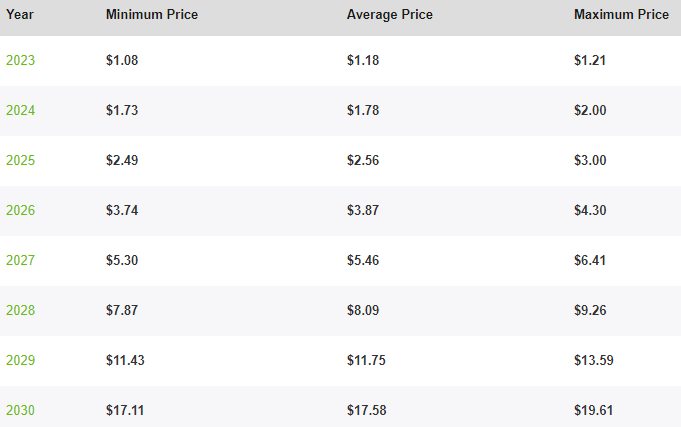Image resolution: width=681 pixels, height=427 pixels.
Task: Select the 2025 year link
Action: pyautogui.click(x=20, y=160)
